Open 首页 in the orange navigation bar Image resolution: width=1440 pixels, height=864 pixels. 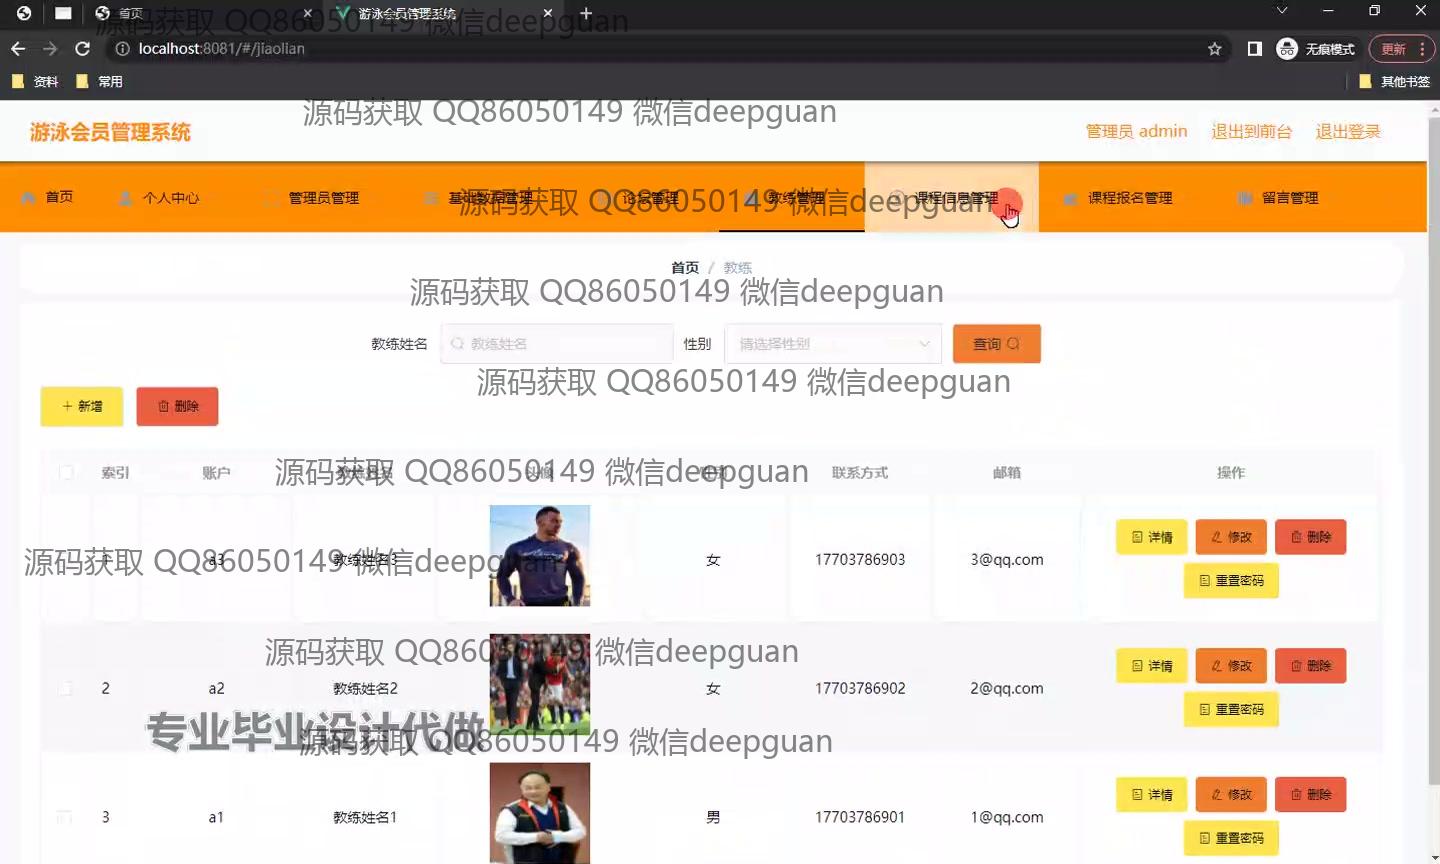48,197
